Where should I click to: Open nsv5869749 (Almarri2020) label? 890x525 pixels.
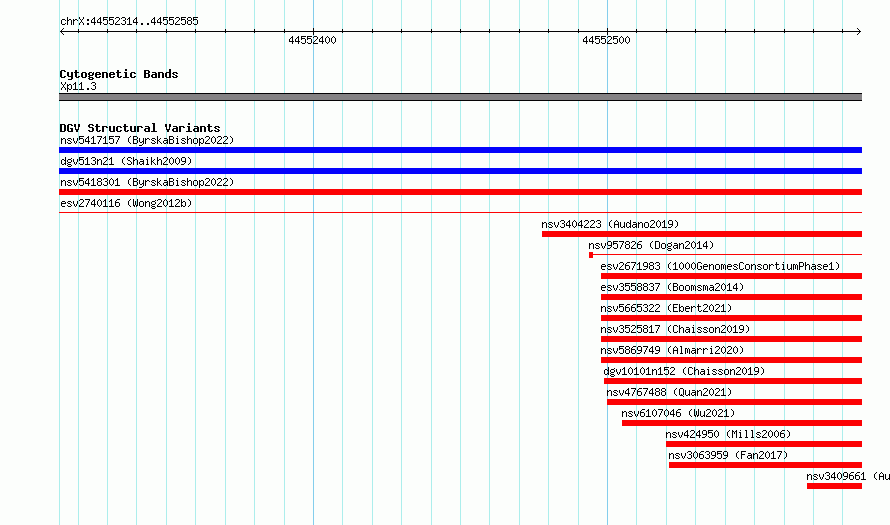point(672,350)
